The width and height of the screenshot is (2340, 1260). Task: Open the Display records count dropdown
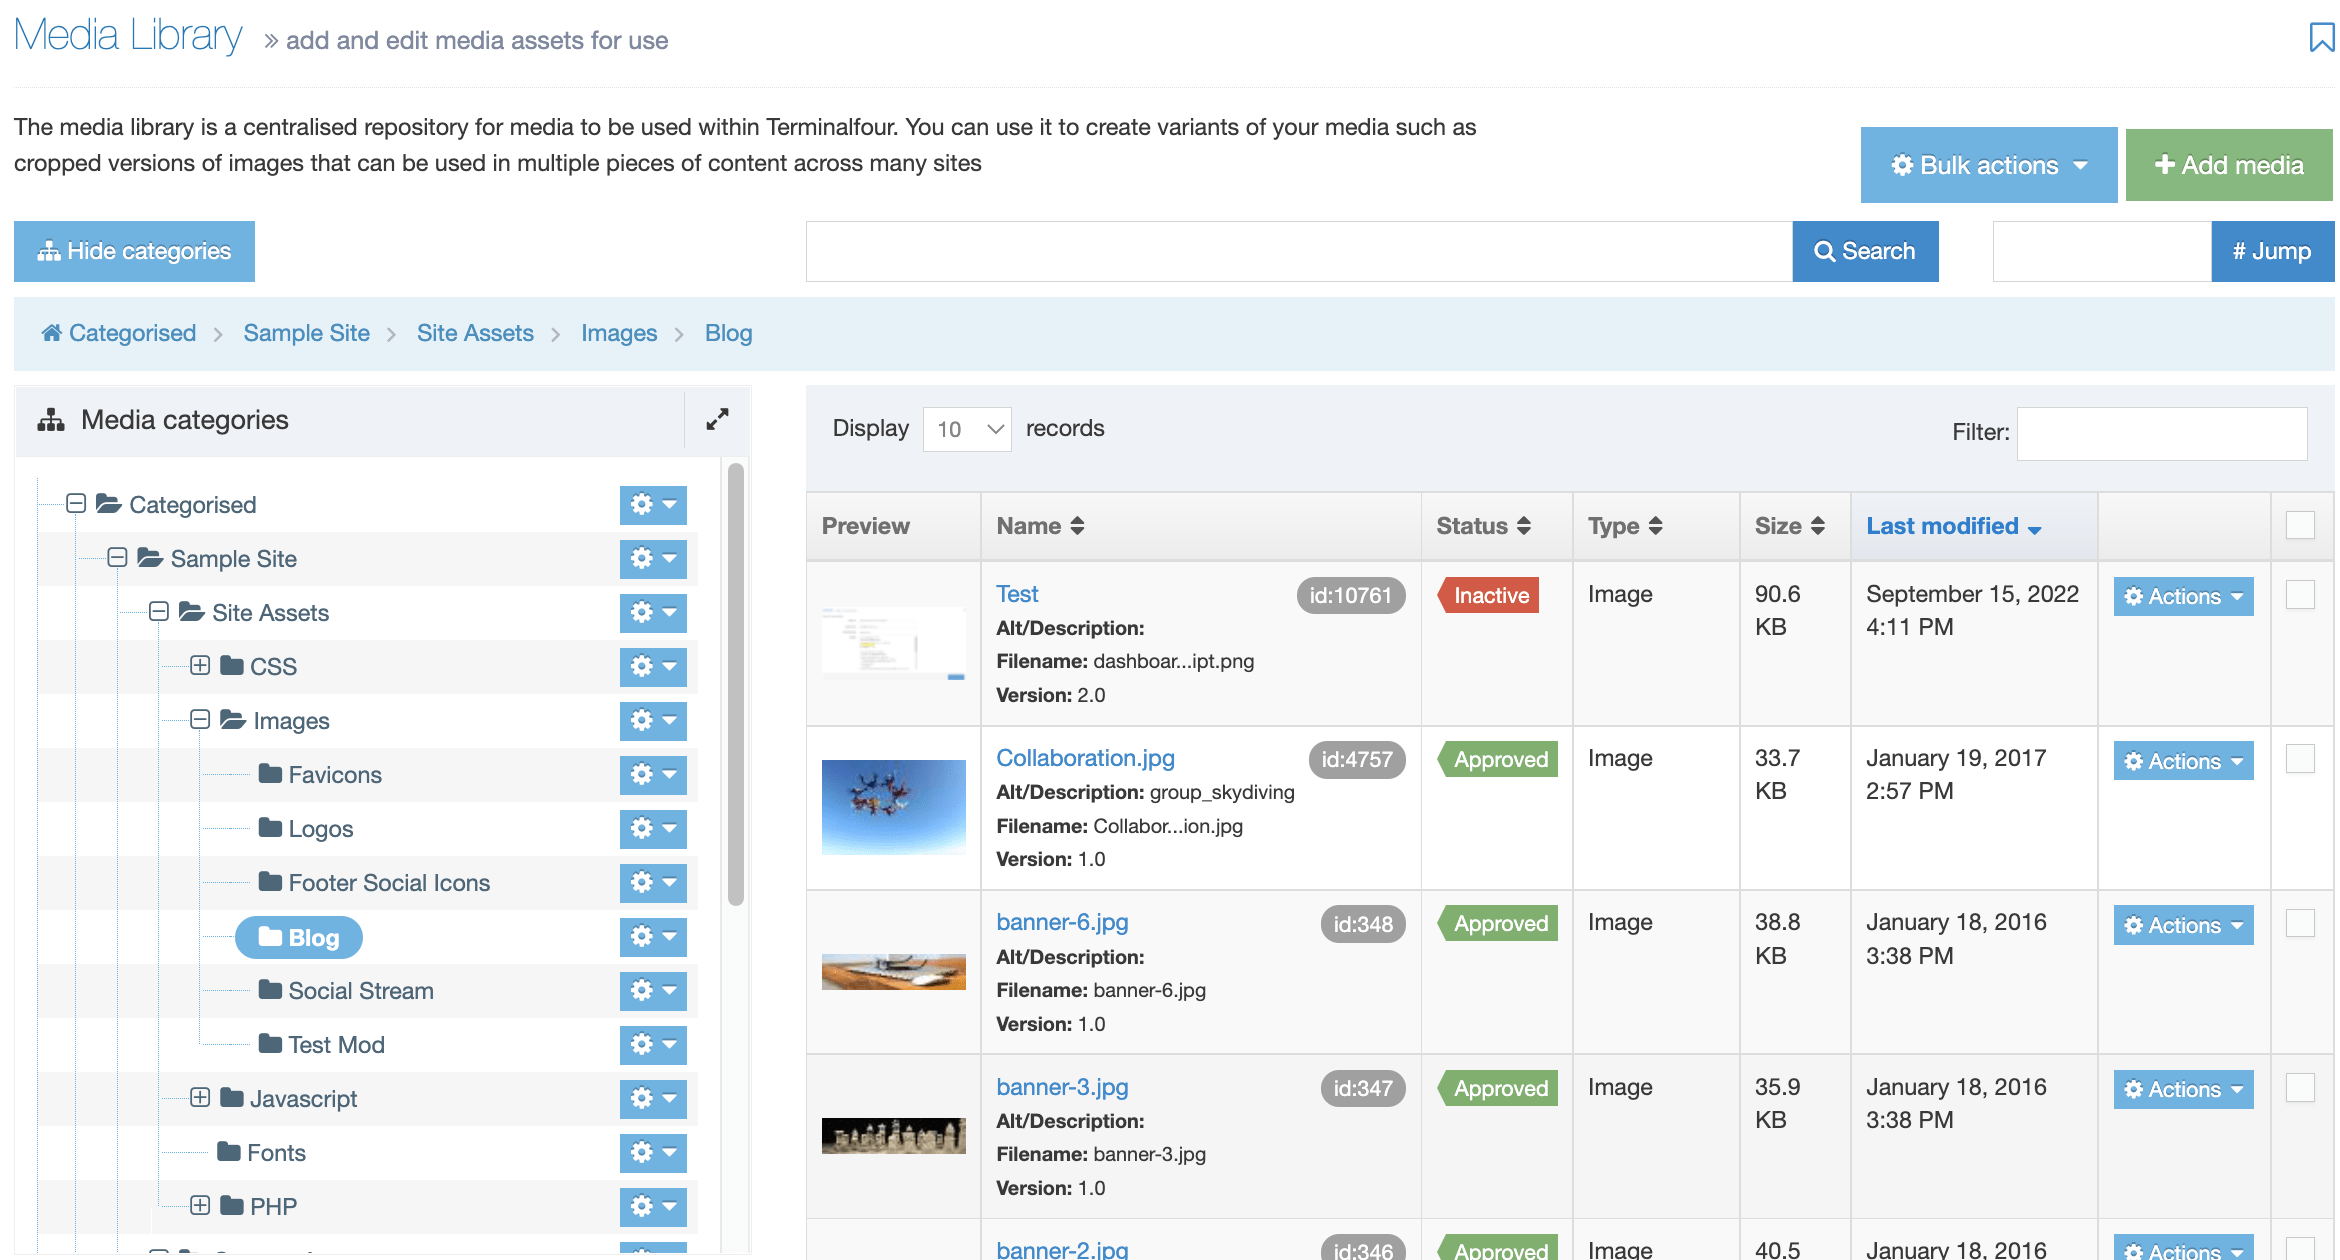pos(966,429)
